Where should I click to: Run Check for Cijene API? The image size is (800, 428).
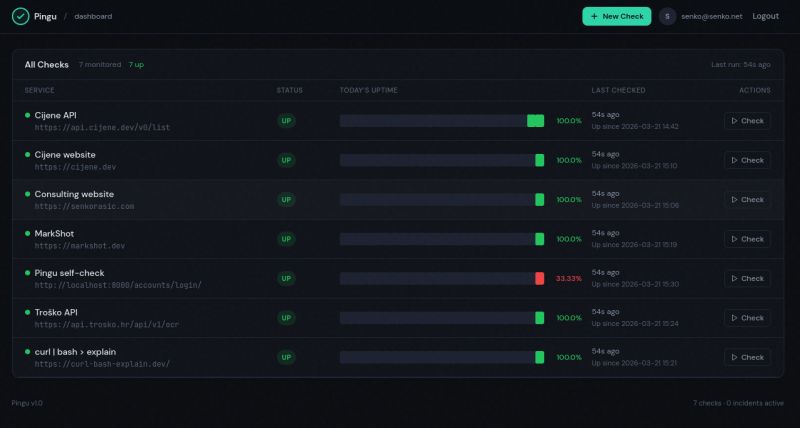click(747, 121)
